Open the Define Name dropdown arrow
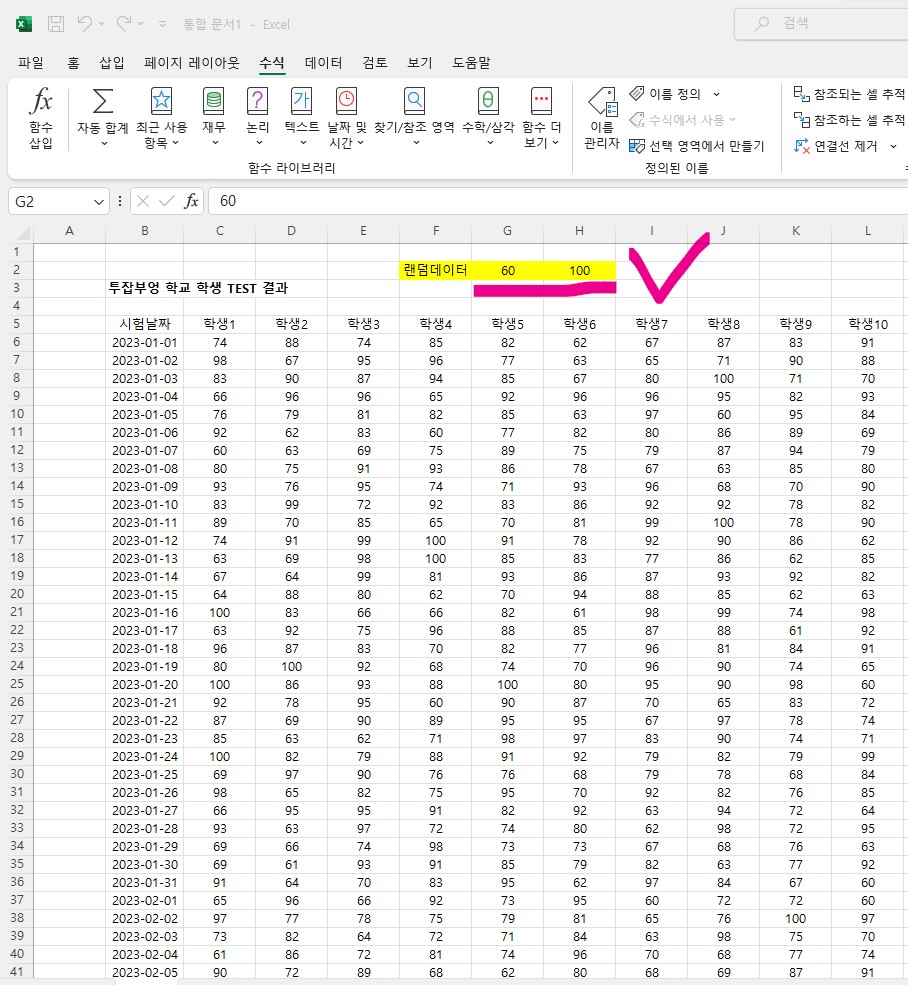908x985 pixels. pos(716,94)
